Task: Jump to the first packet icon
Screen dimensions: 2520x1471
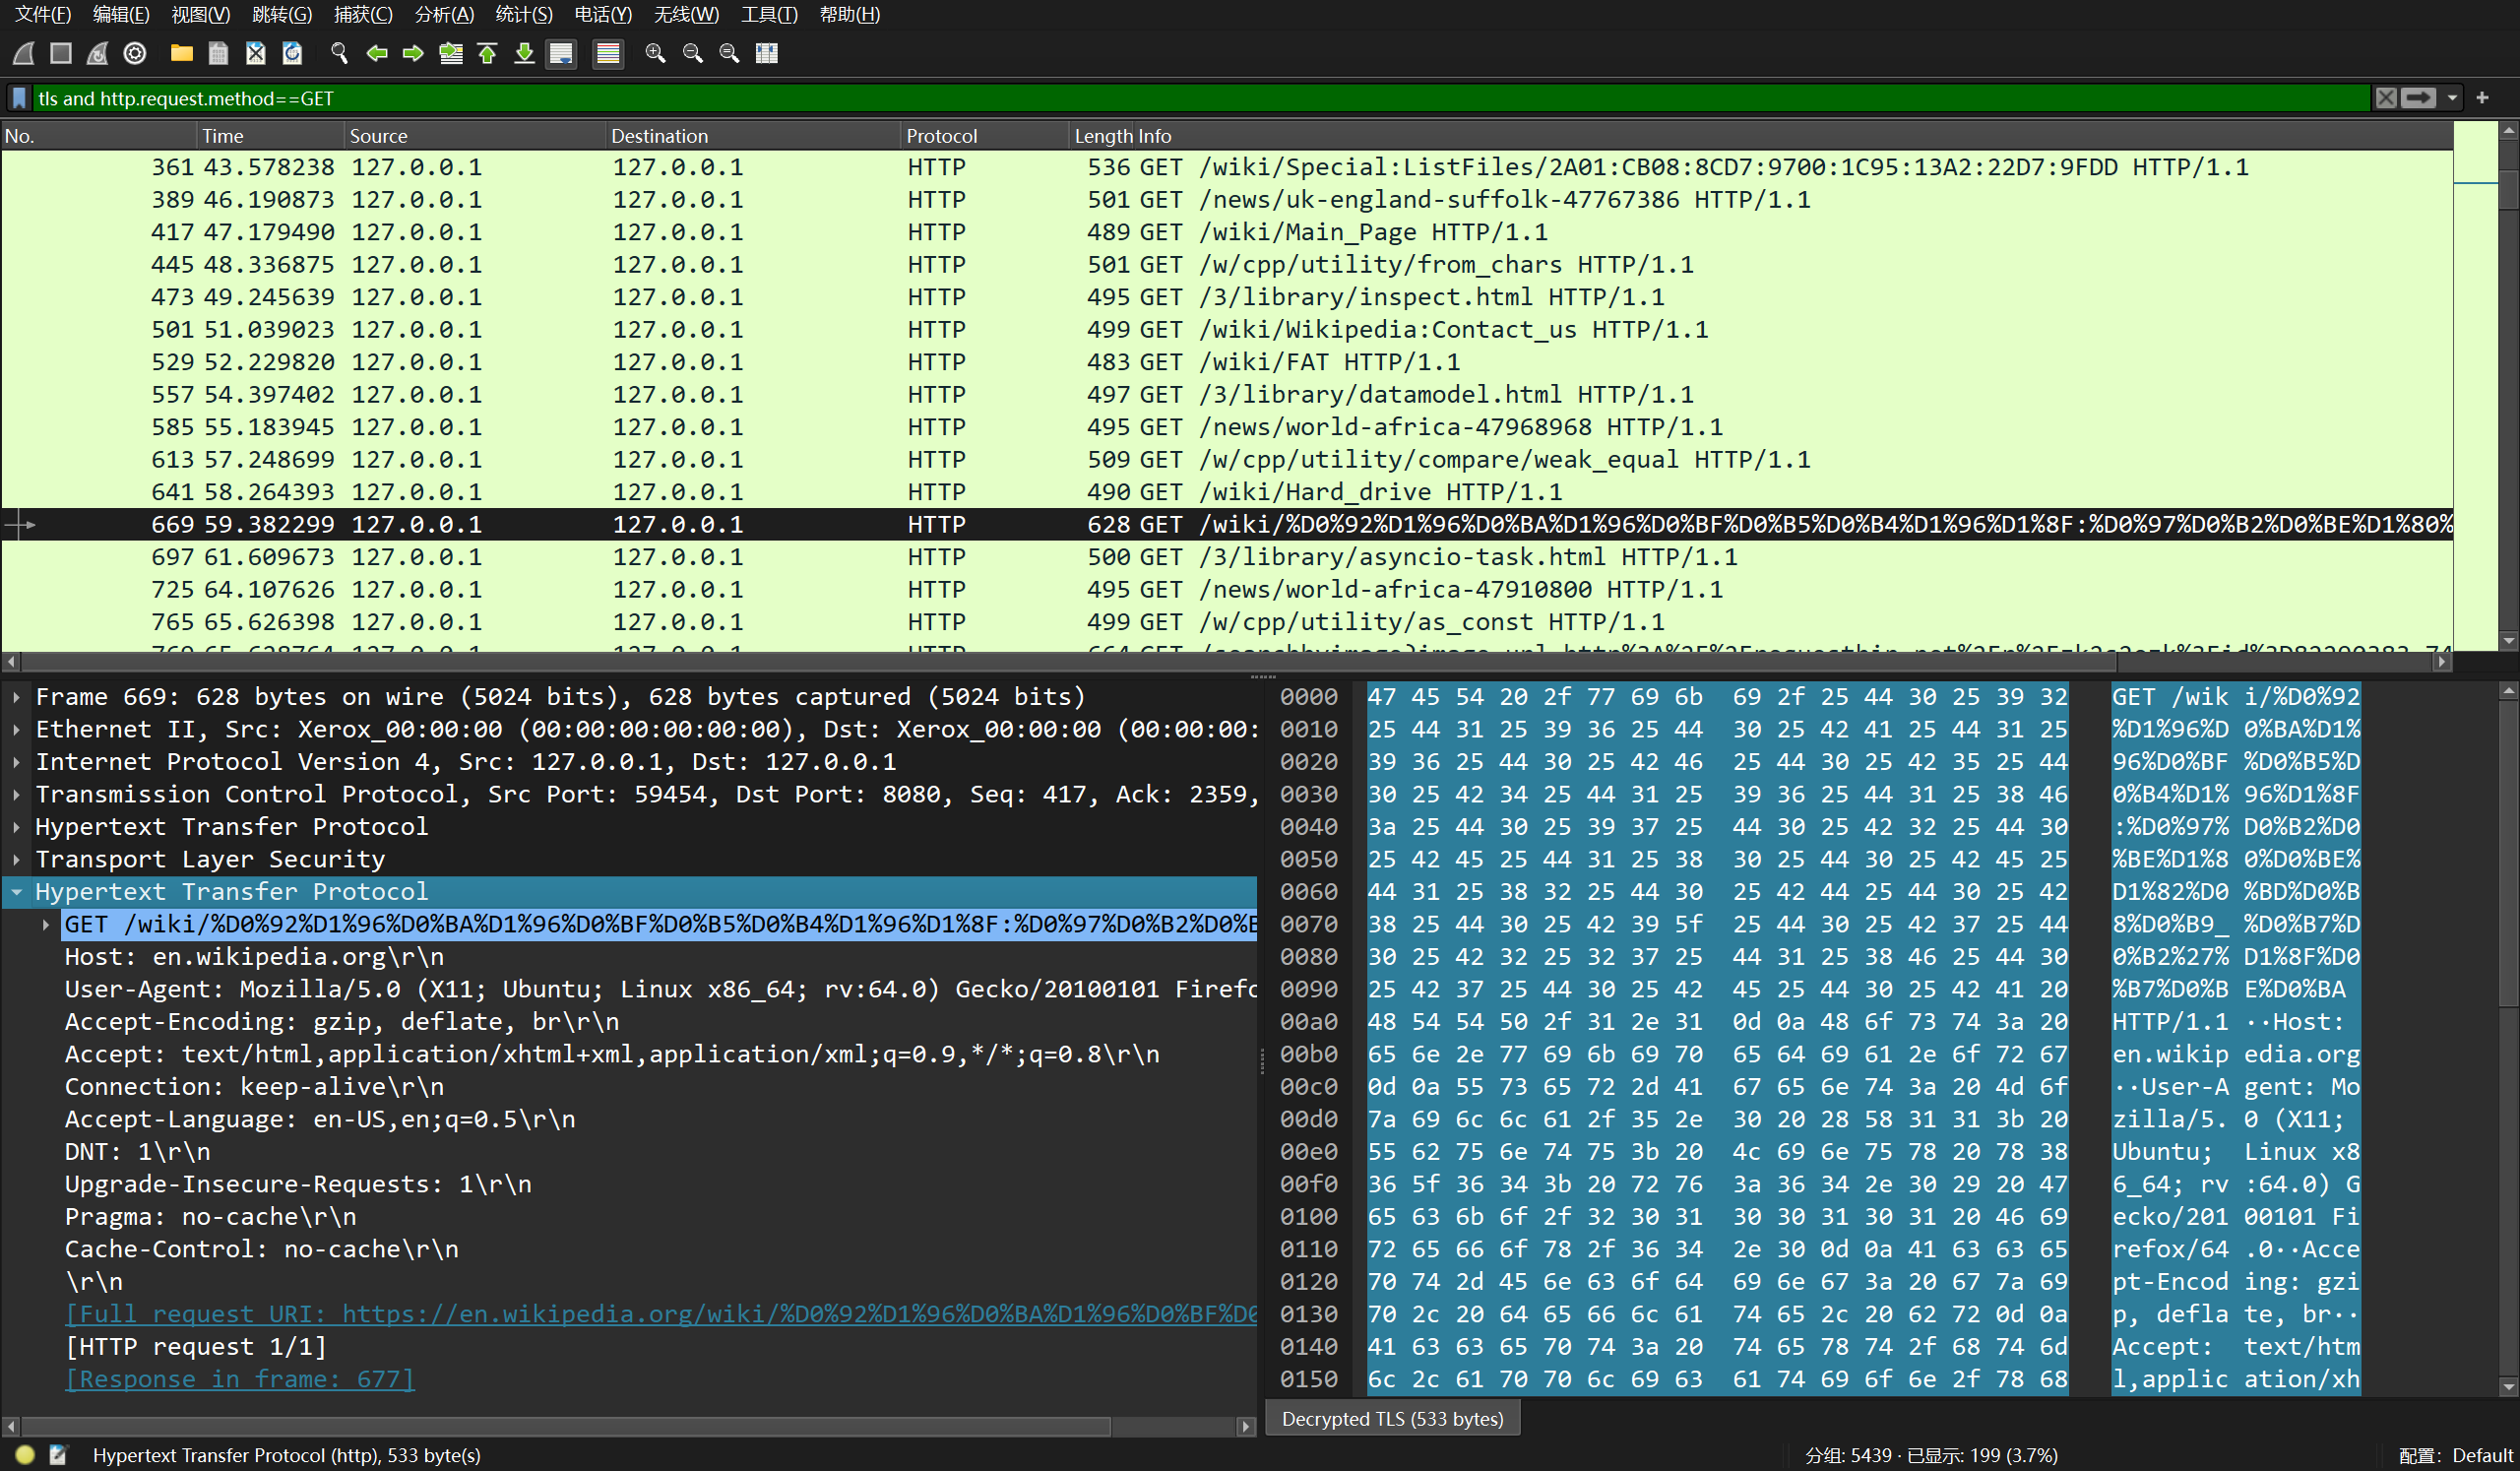Action: [x=488, y=53]
